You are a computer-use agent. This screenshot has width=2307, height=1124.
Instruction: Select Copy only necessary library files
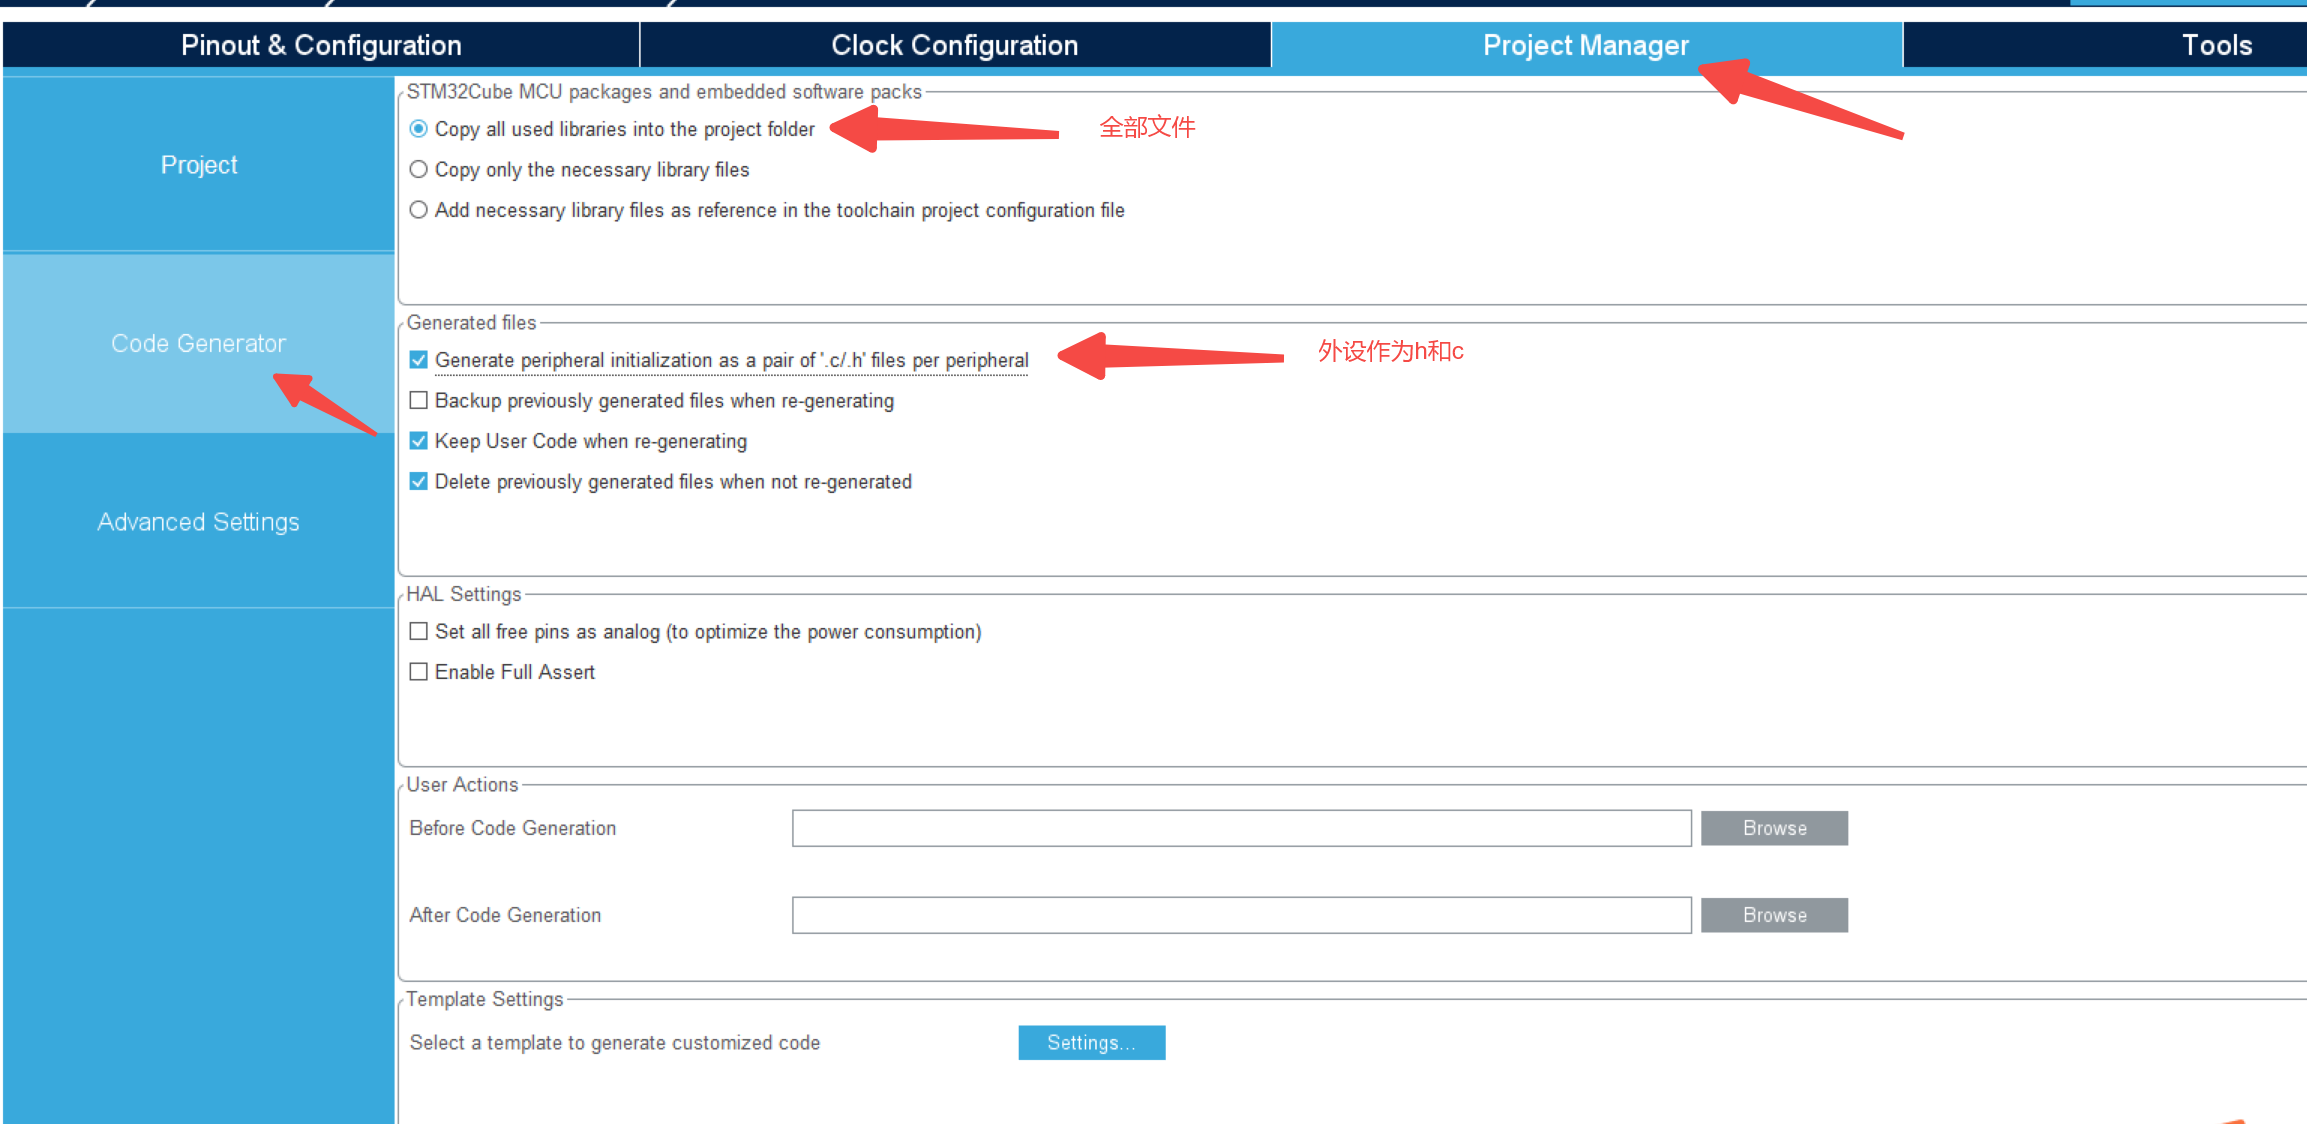[x=419, y=171]
